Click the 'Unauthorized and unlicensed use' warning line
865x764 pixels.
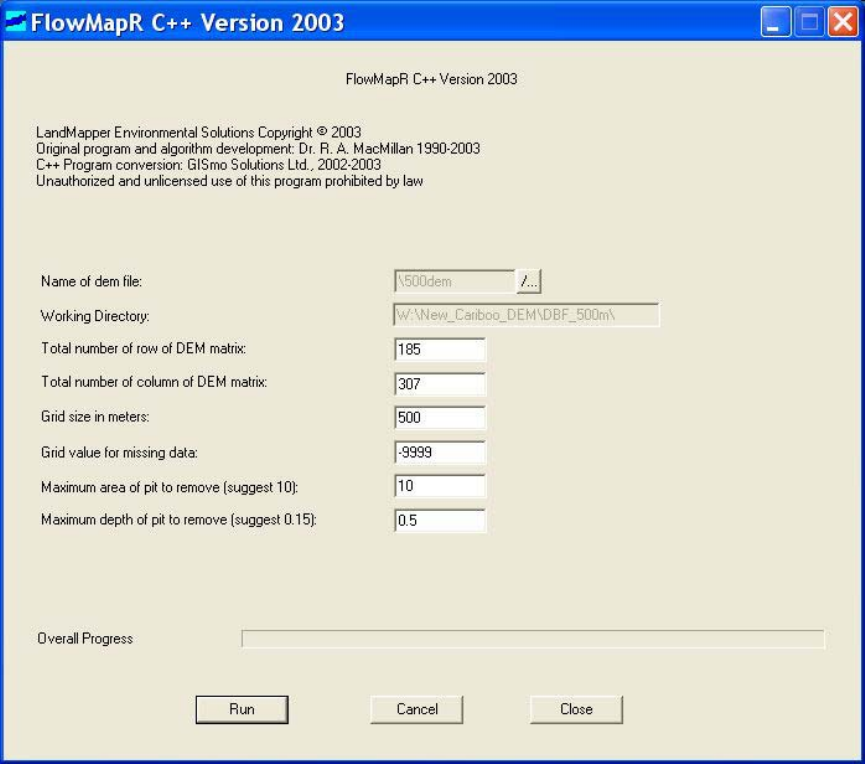[x=229, y=181]
